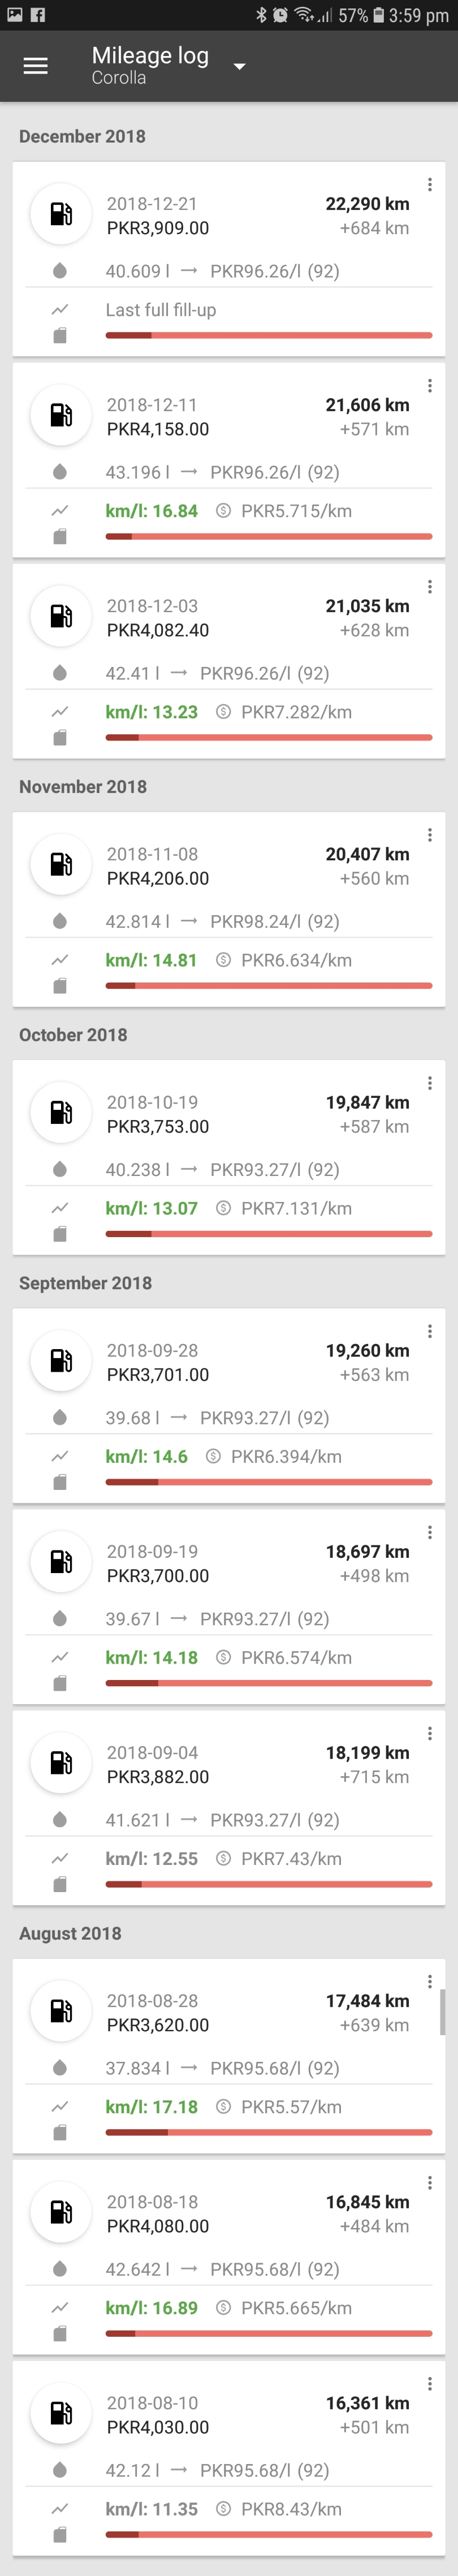The width and height of the screenshot is (458, 2576).
Task: Tap the trend chart icon beside km/l: 13.23
Action: (x=60, y=712)
